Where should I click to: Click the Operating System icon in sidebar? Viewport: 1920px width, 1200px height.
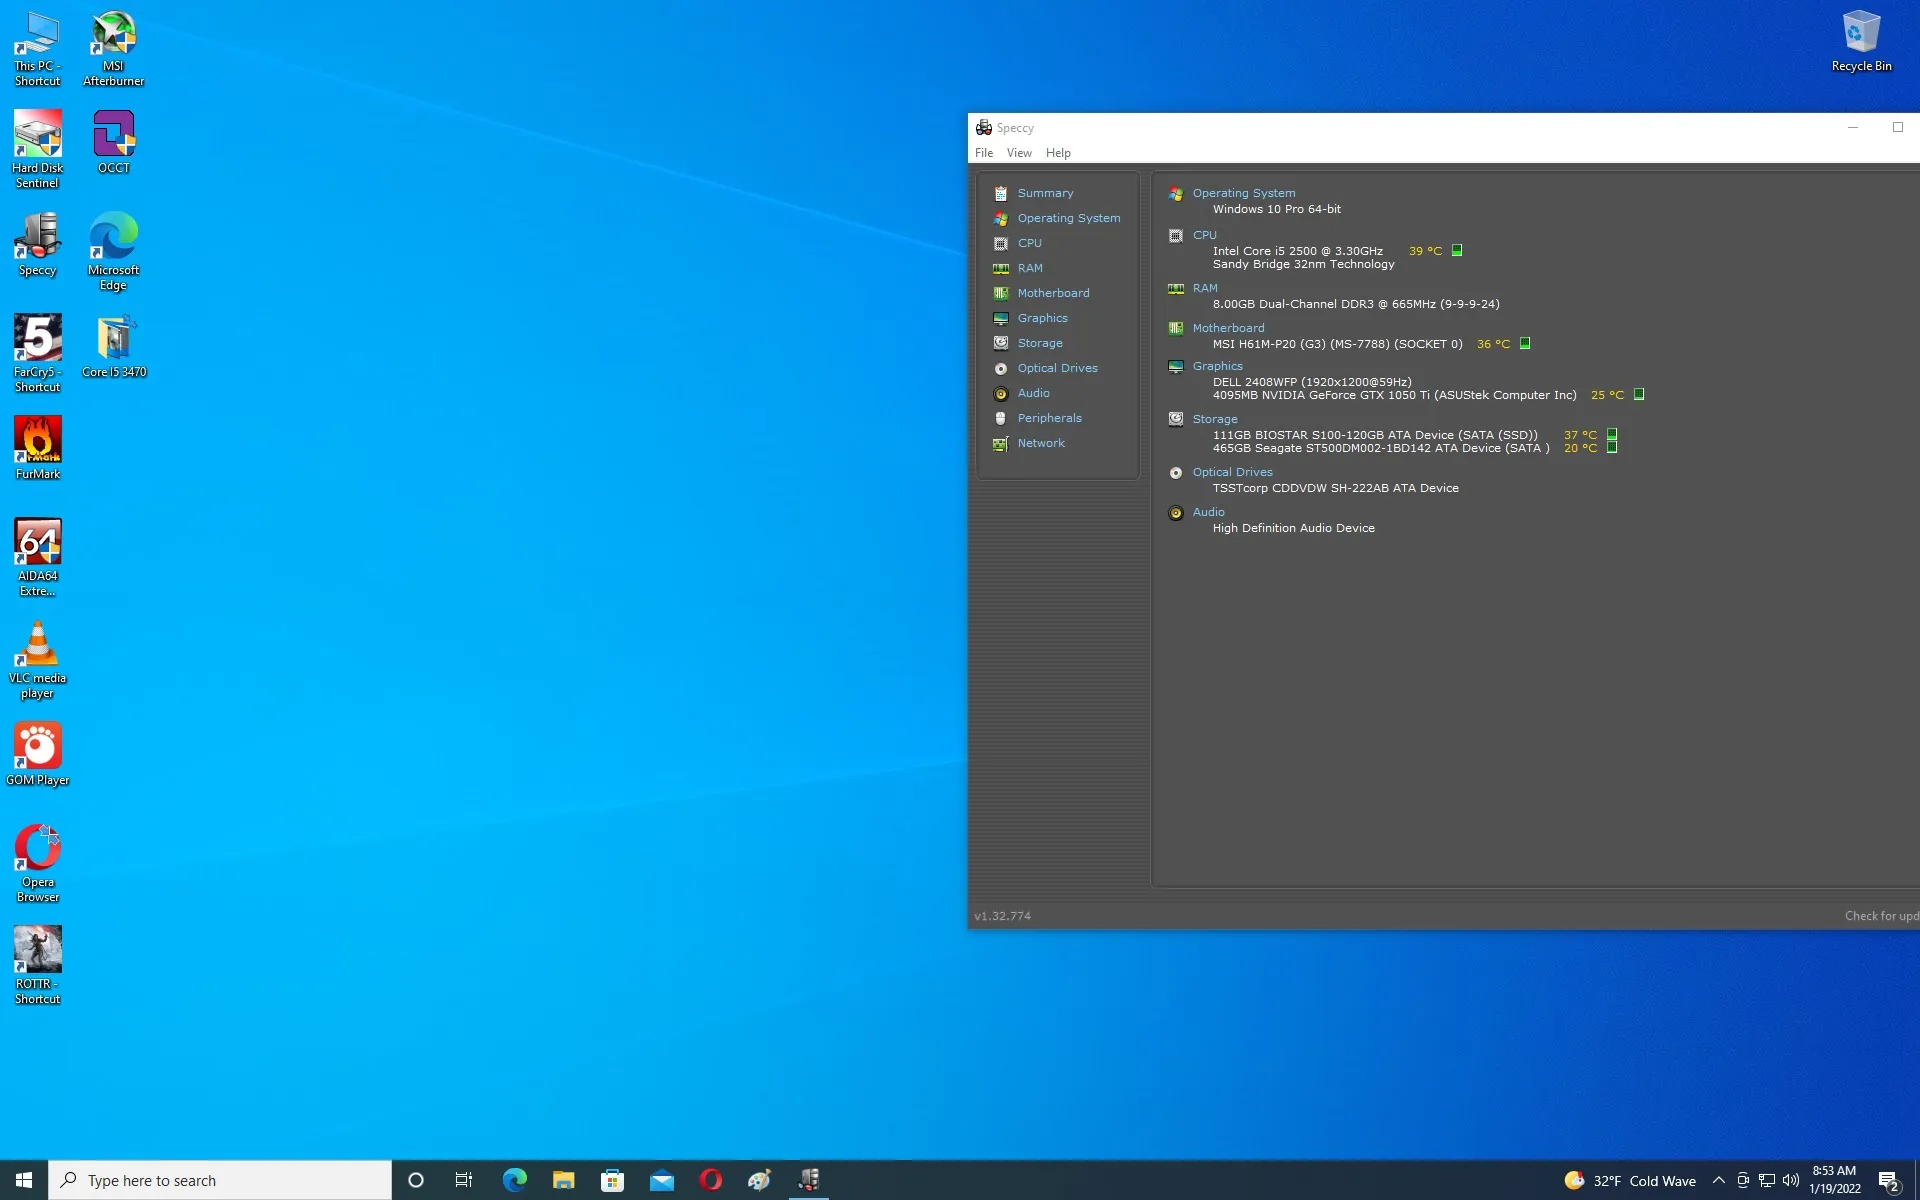1000,218
